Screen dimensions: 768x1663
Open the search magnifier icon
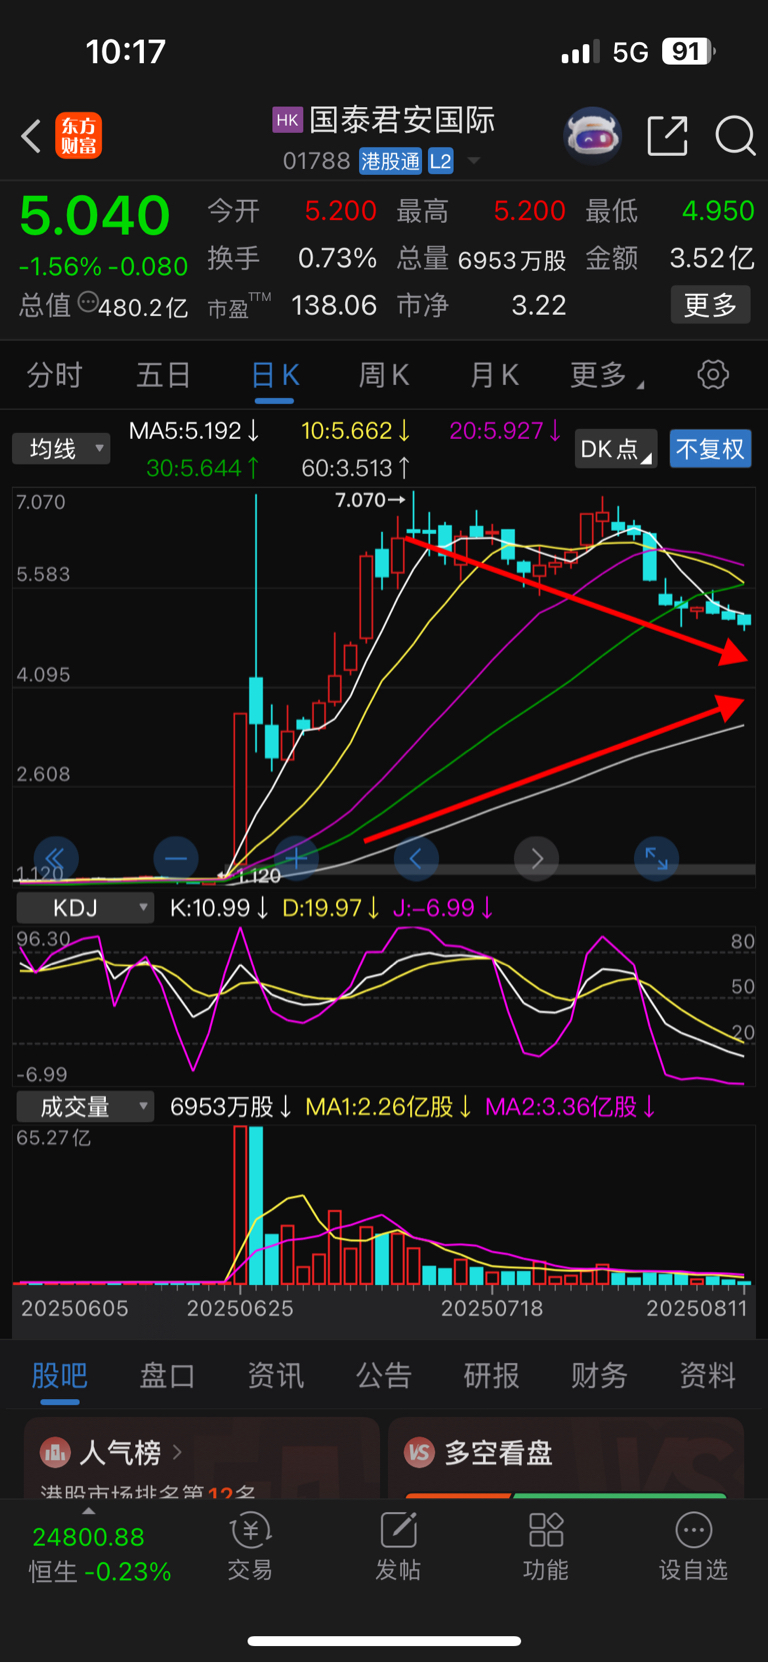pyautogui.click(x=735, y=135)
